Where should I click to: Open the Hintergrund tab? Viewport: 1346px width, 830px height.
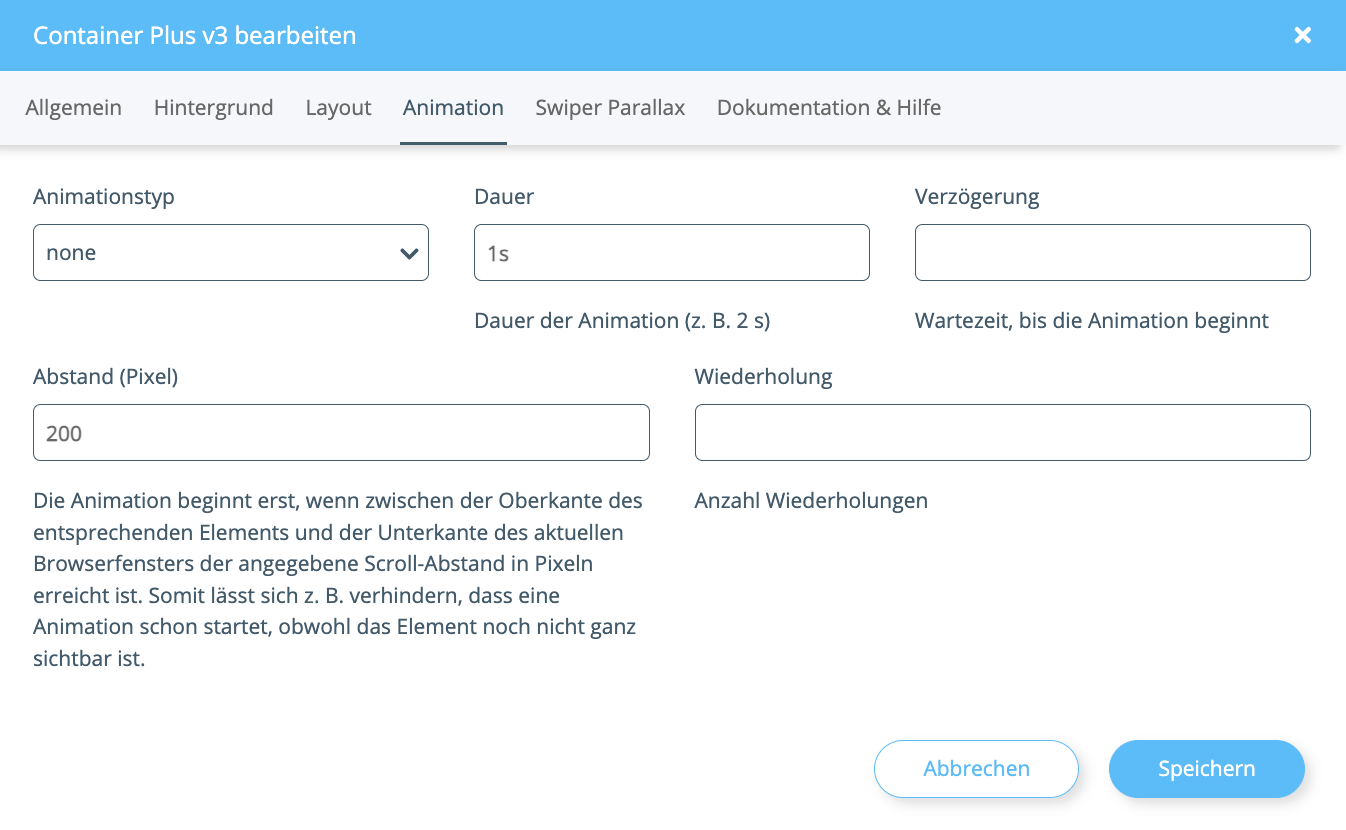tap(214, 108)
